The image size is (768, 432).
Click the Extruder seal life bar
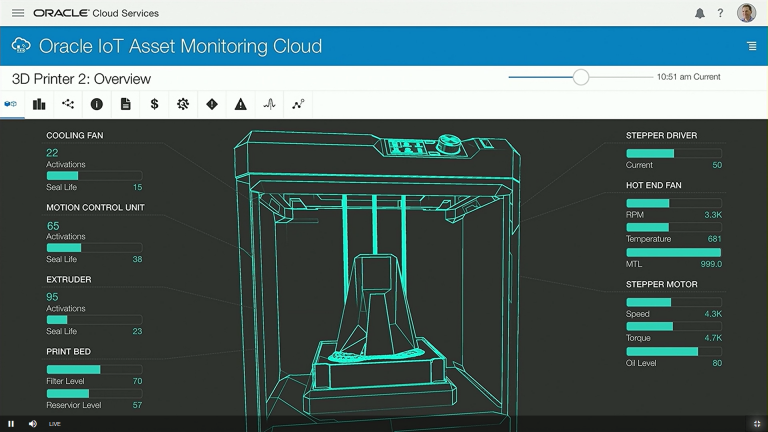point(94,320)
